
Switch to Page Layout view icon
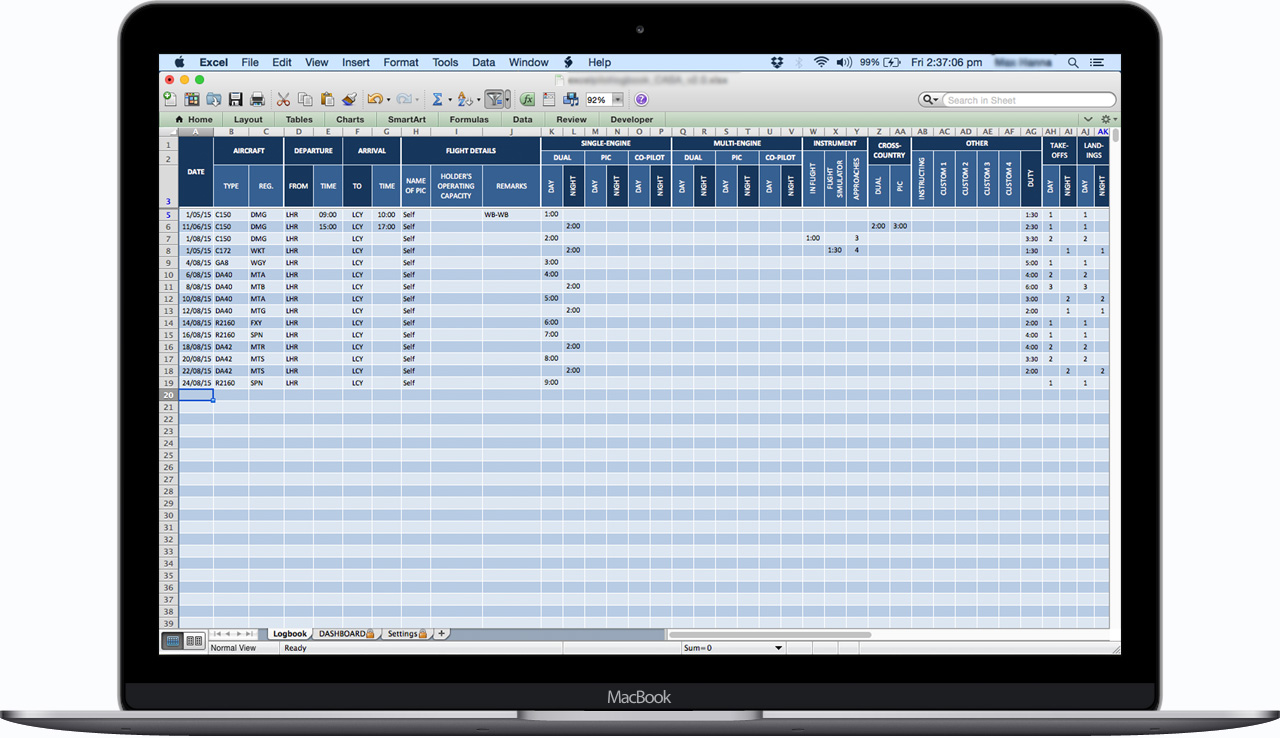[x=194, y=640]
